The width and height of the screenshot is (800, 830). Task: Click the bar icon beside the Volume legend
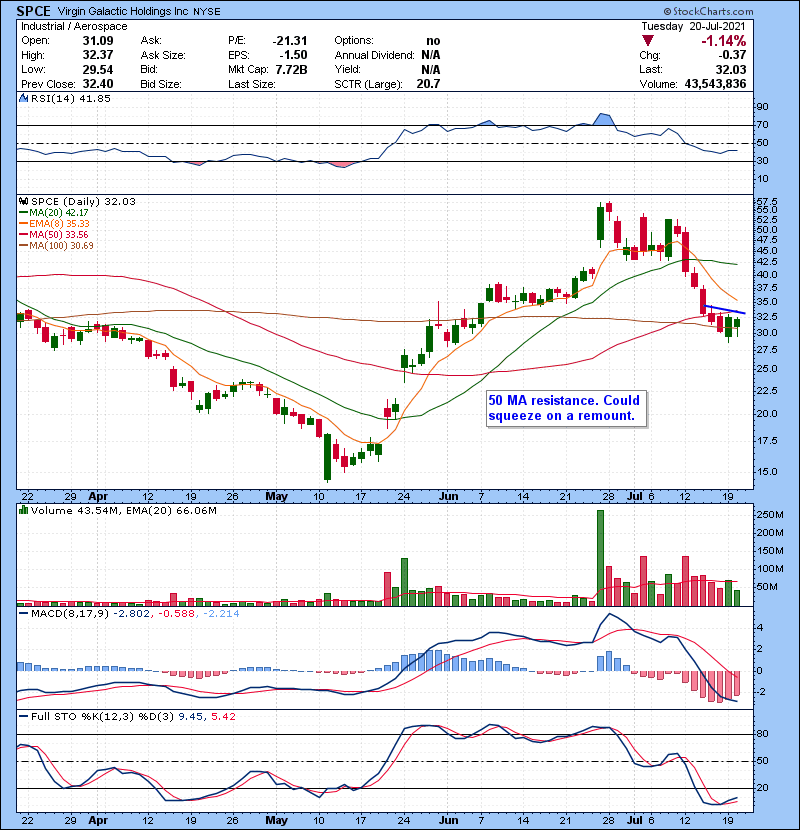click(x=22, y=511)
